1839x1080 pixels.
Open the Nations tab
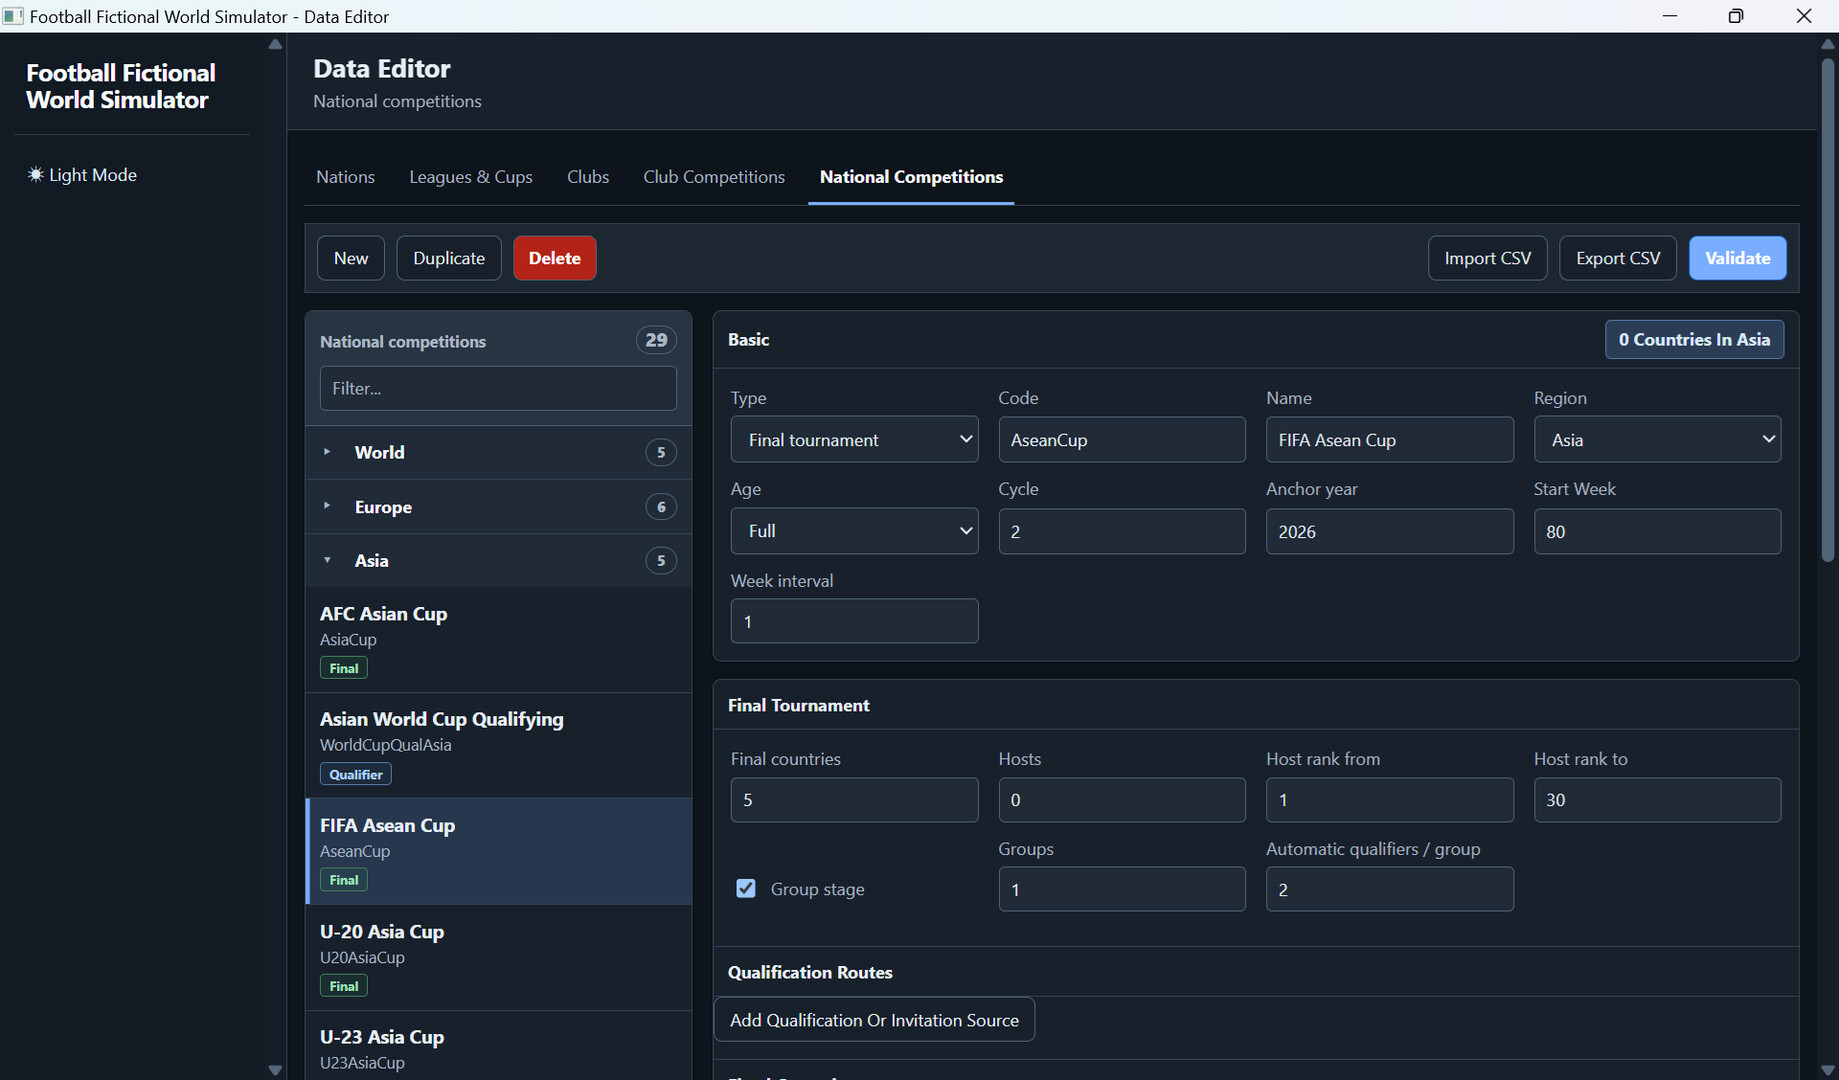click(x=345, y=177)
